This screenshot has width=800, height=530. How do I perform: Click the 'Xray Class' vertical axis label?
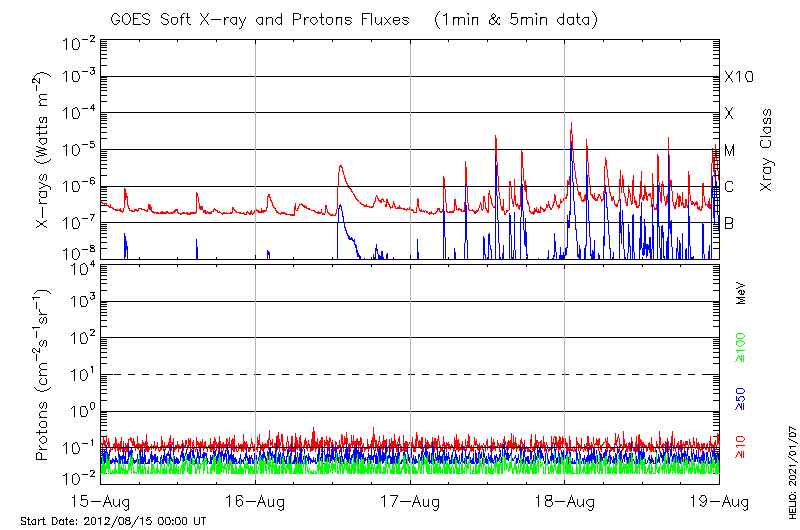tap(767, 150)
